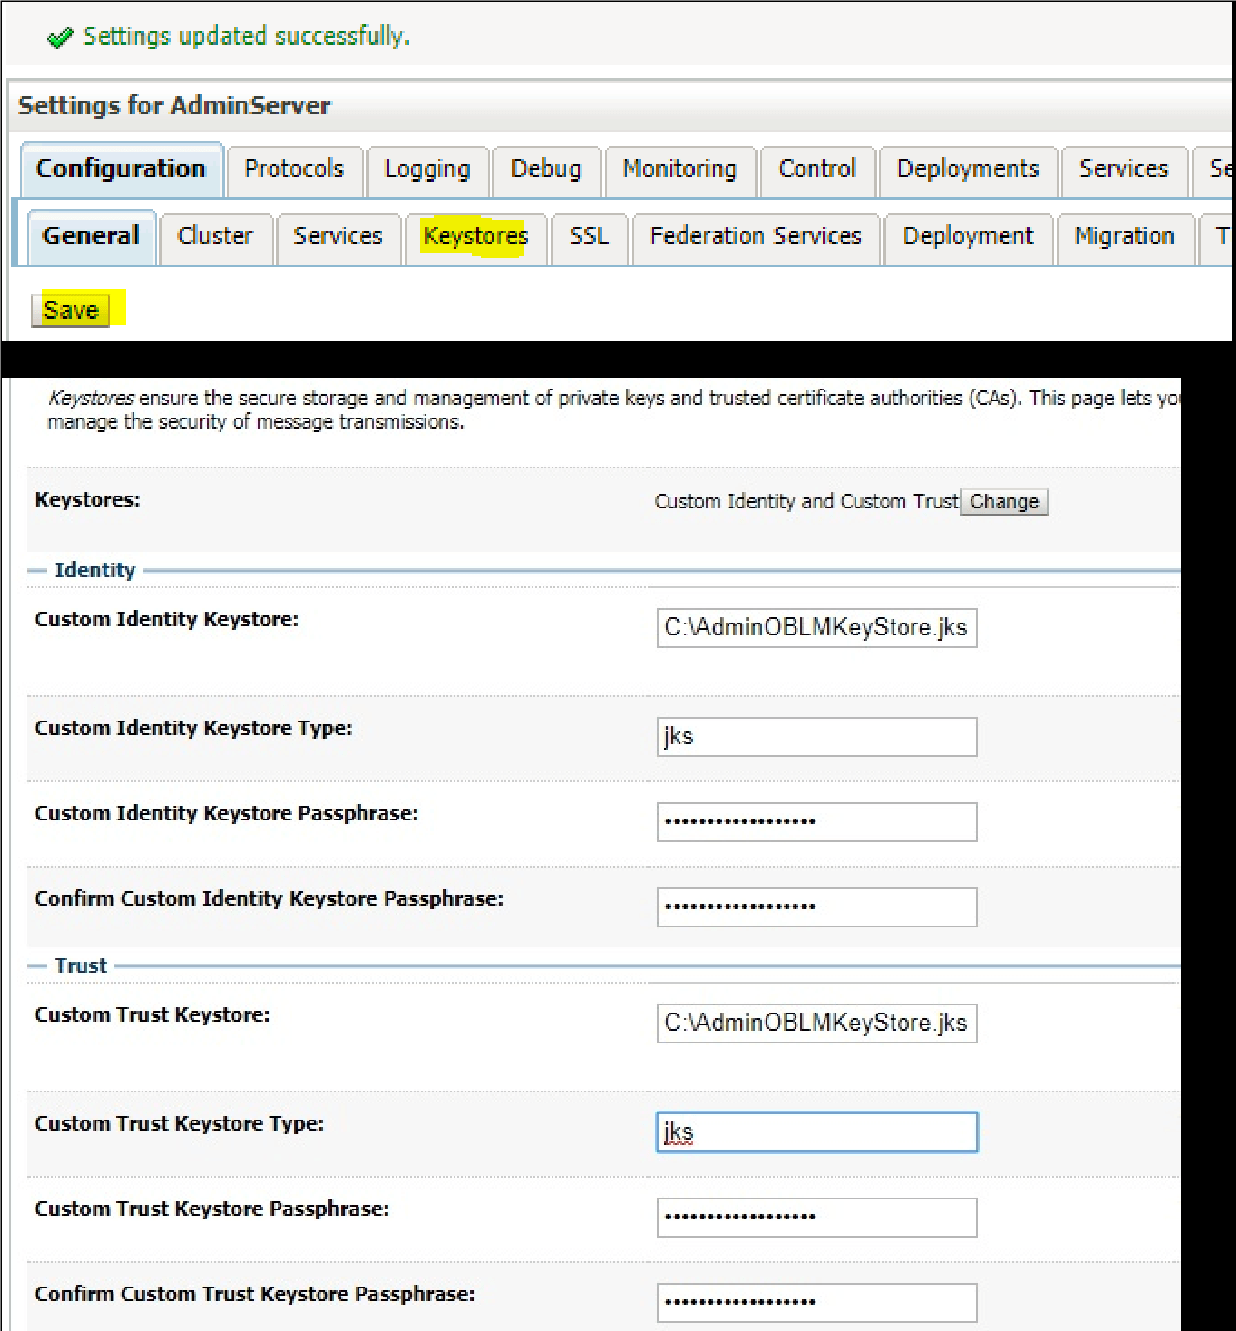1236x1331 pixels.
Task: Click the Custom Trust Keystore path field
Action: (816, 1023)
